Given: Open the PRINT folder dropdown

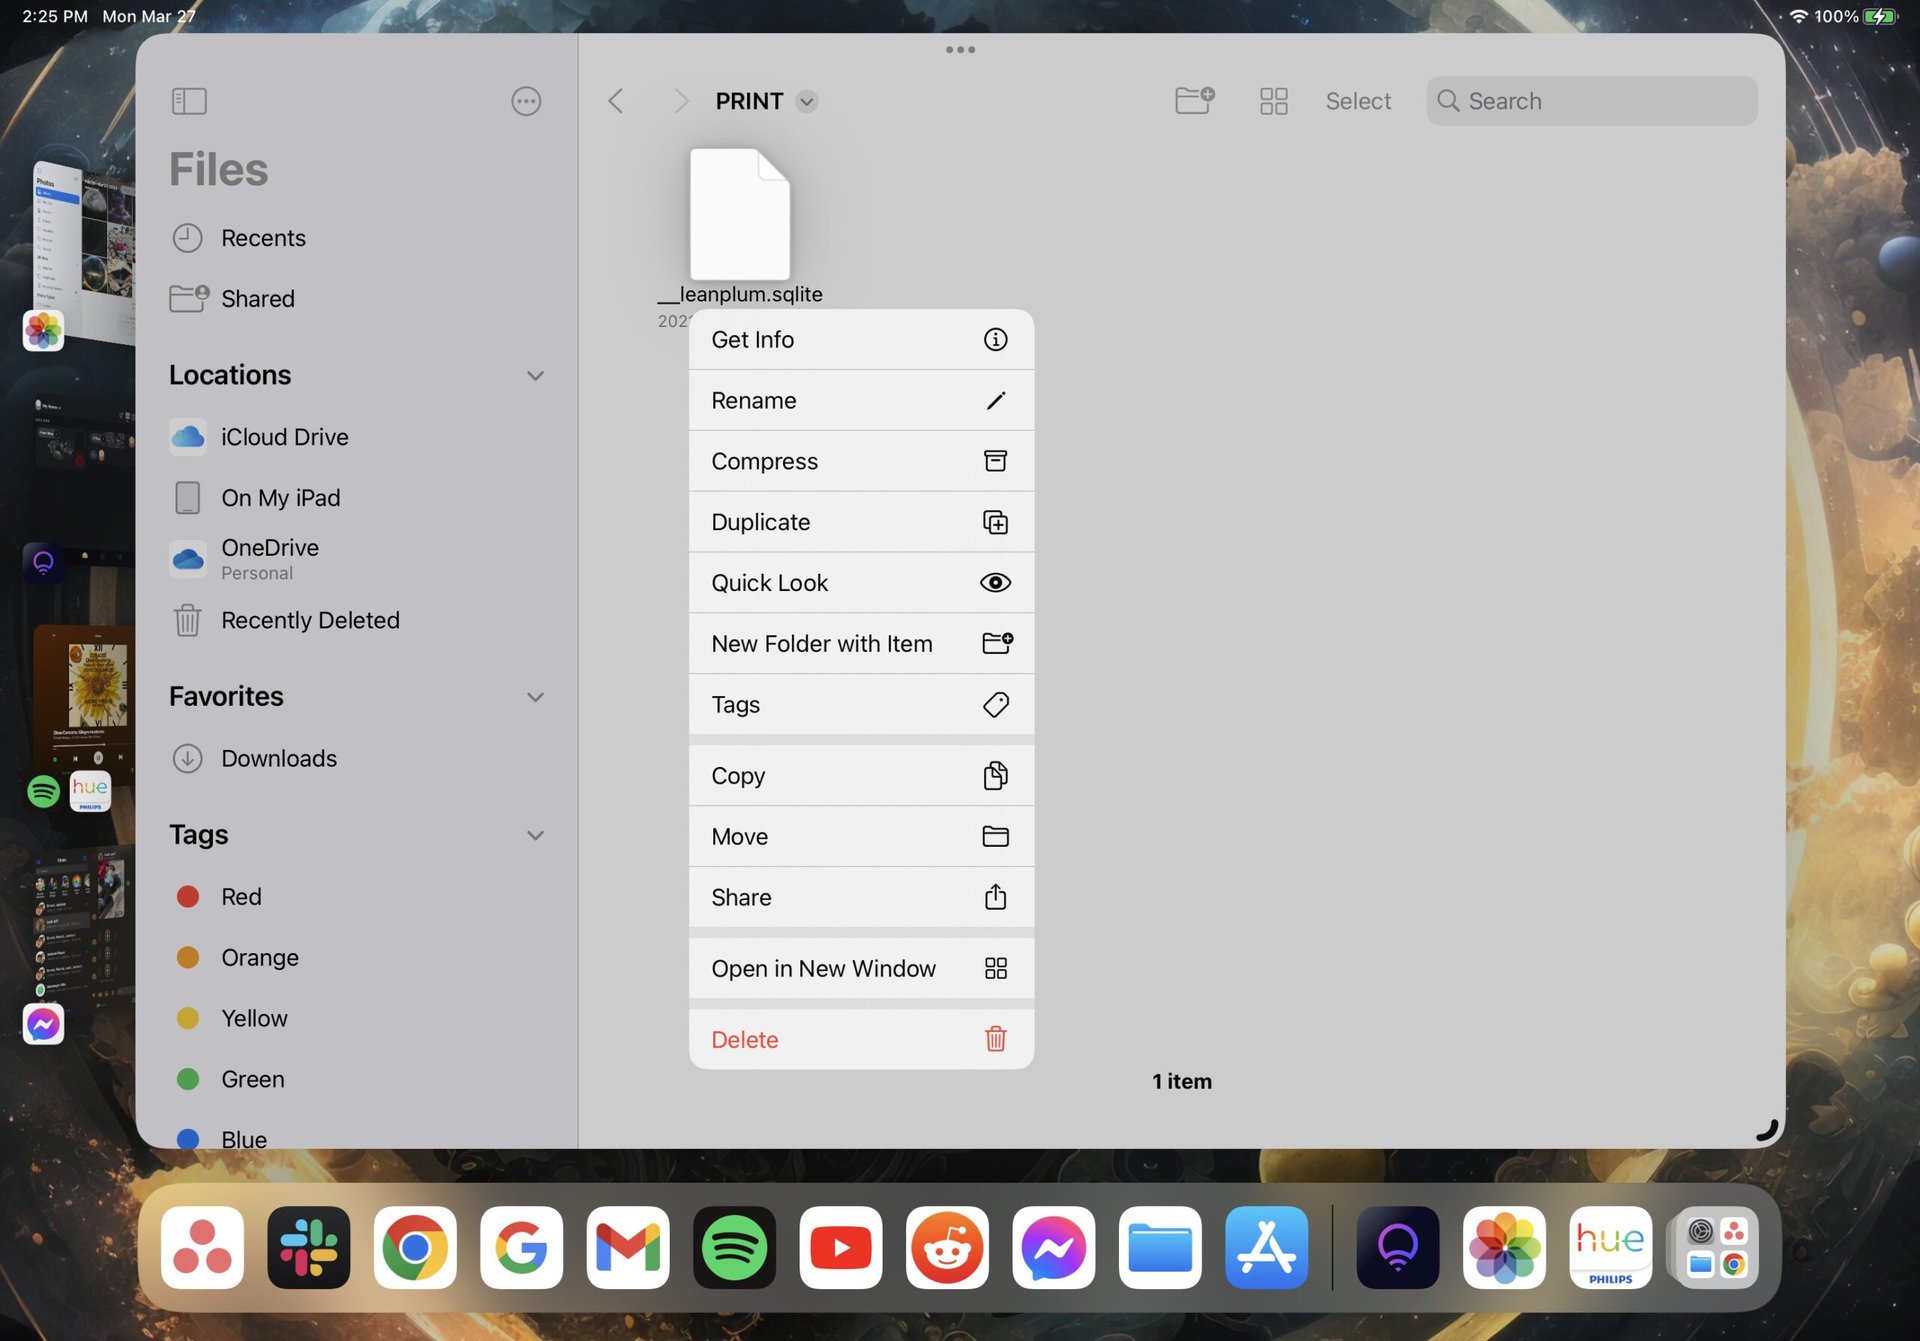Looking at the screenshot, I should 810,101.
